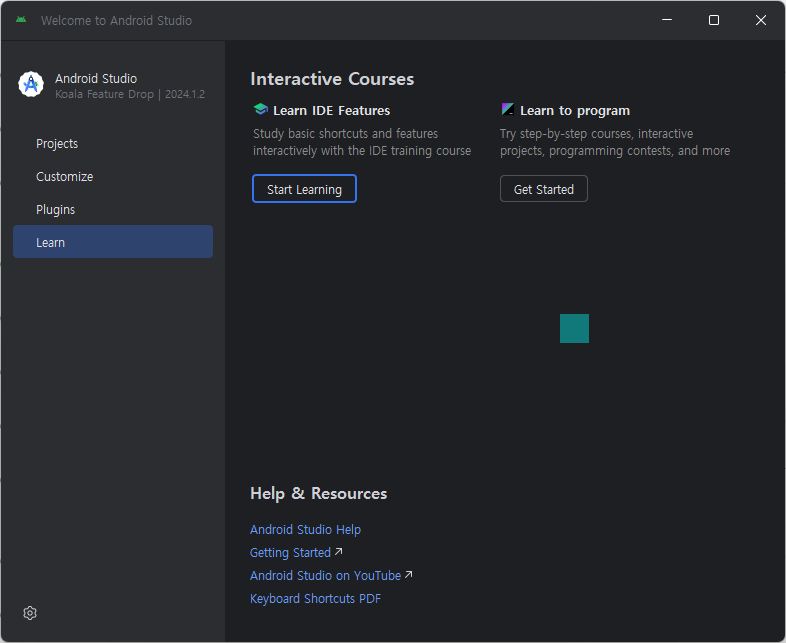Minimize the Welcome to Android Studio window
This screenshot has width=786, height=643.
[x=666, y=20]
